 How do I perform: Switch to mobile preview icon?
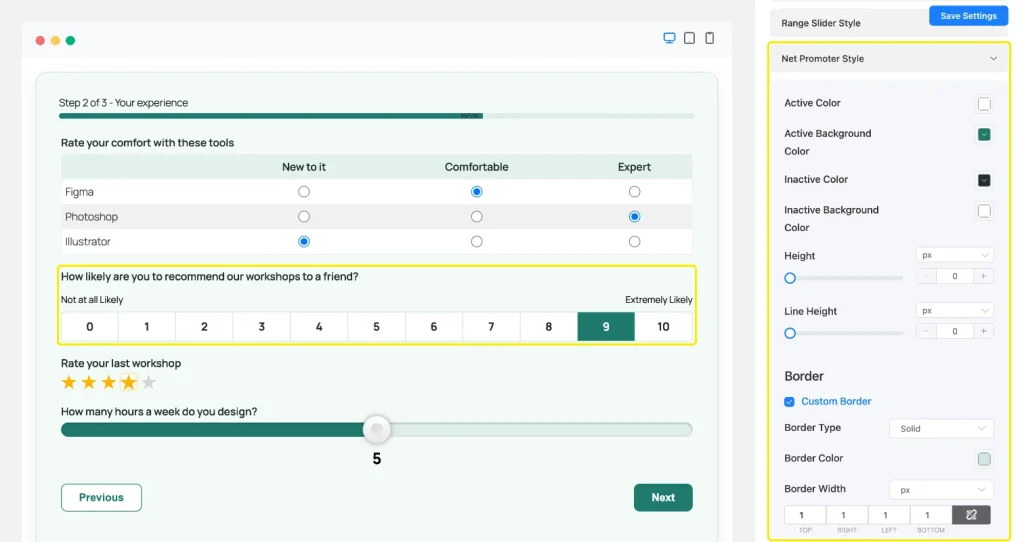tap(709, 38)
